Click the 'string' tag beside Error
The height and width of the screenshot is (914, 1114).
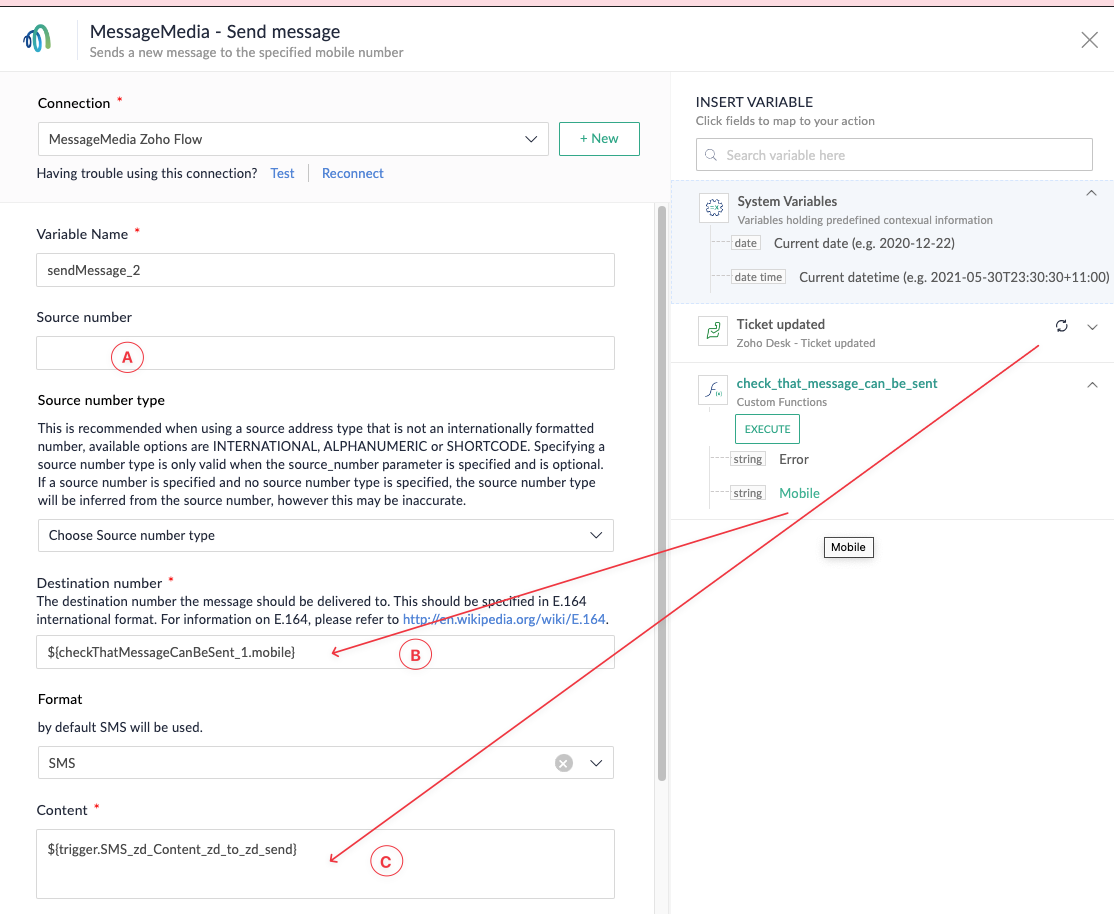[x=747, y=459]
